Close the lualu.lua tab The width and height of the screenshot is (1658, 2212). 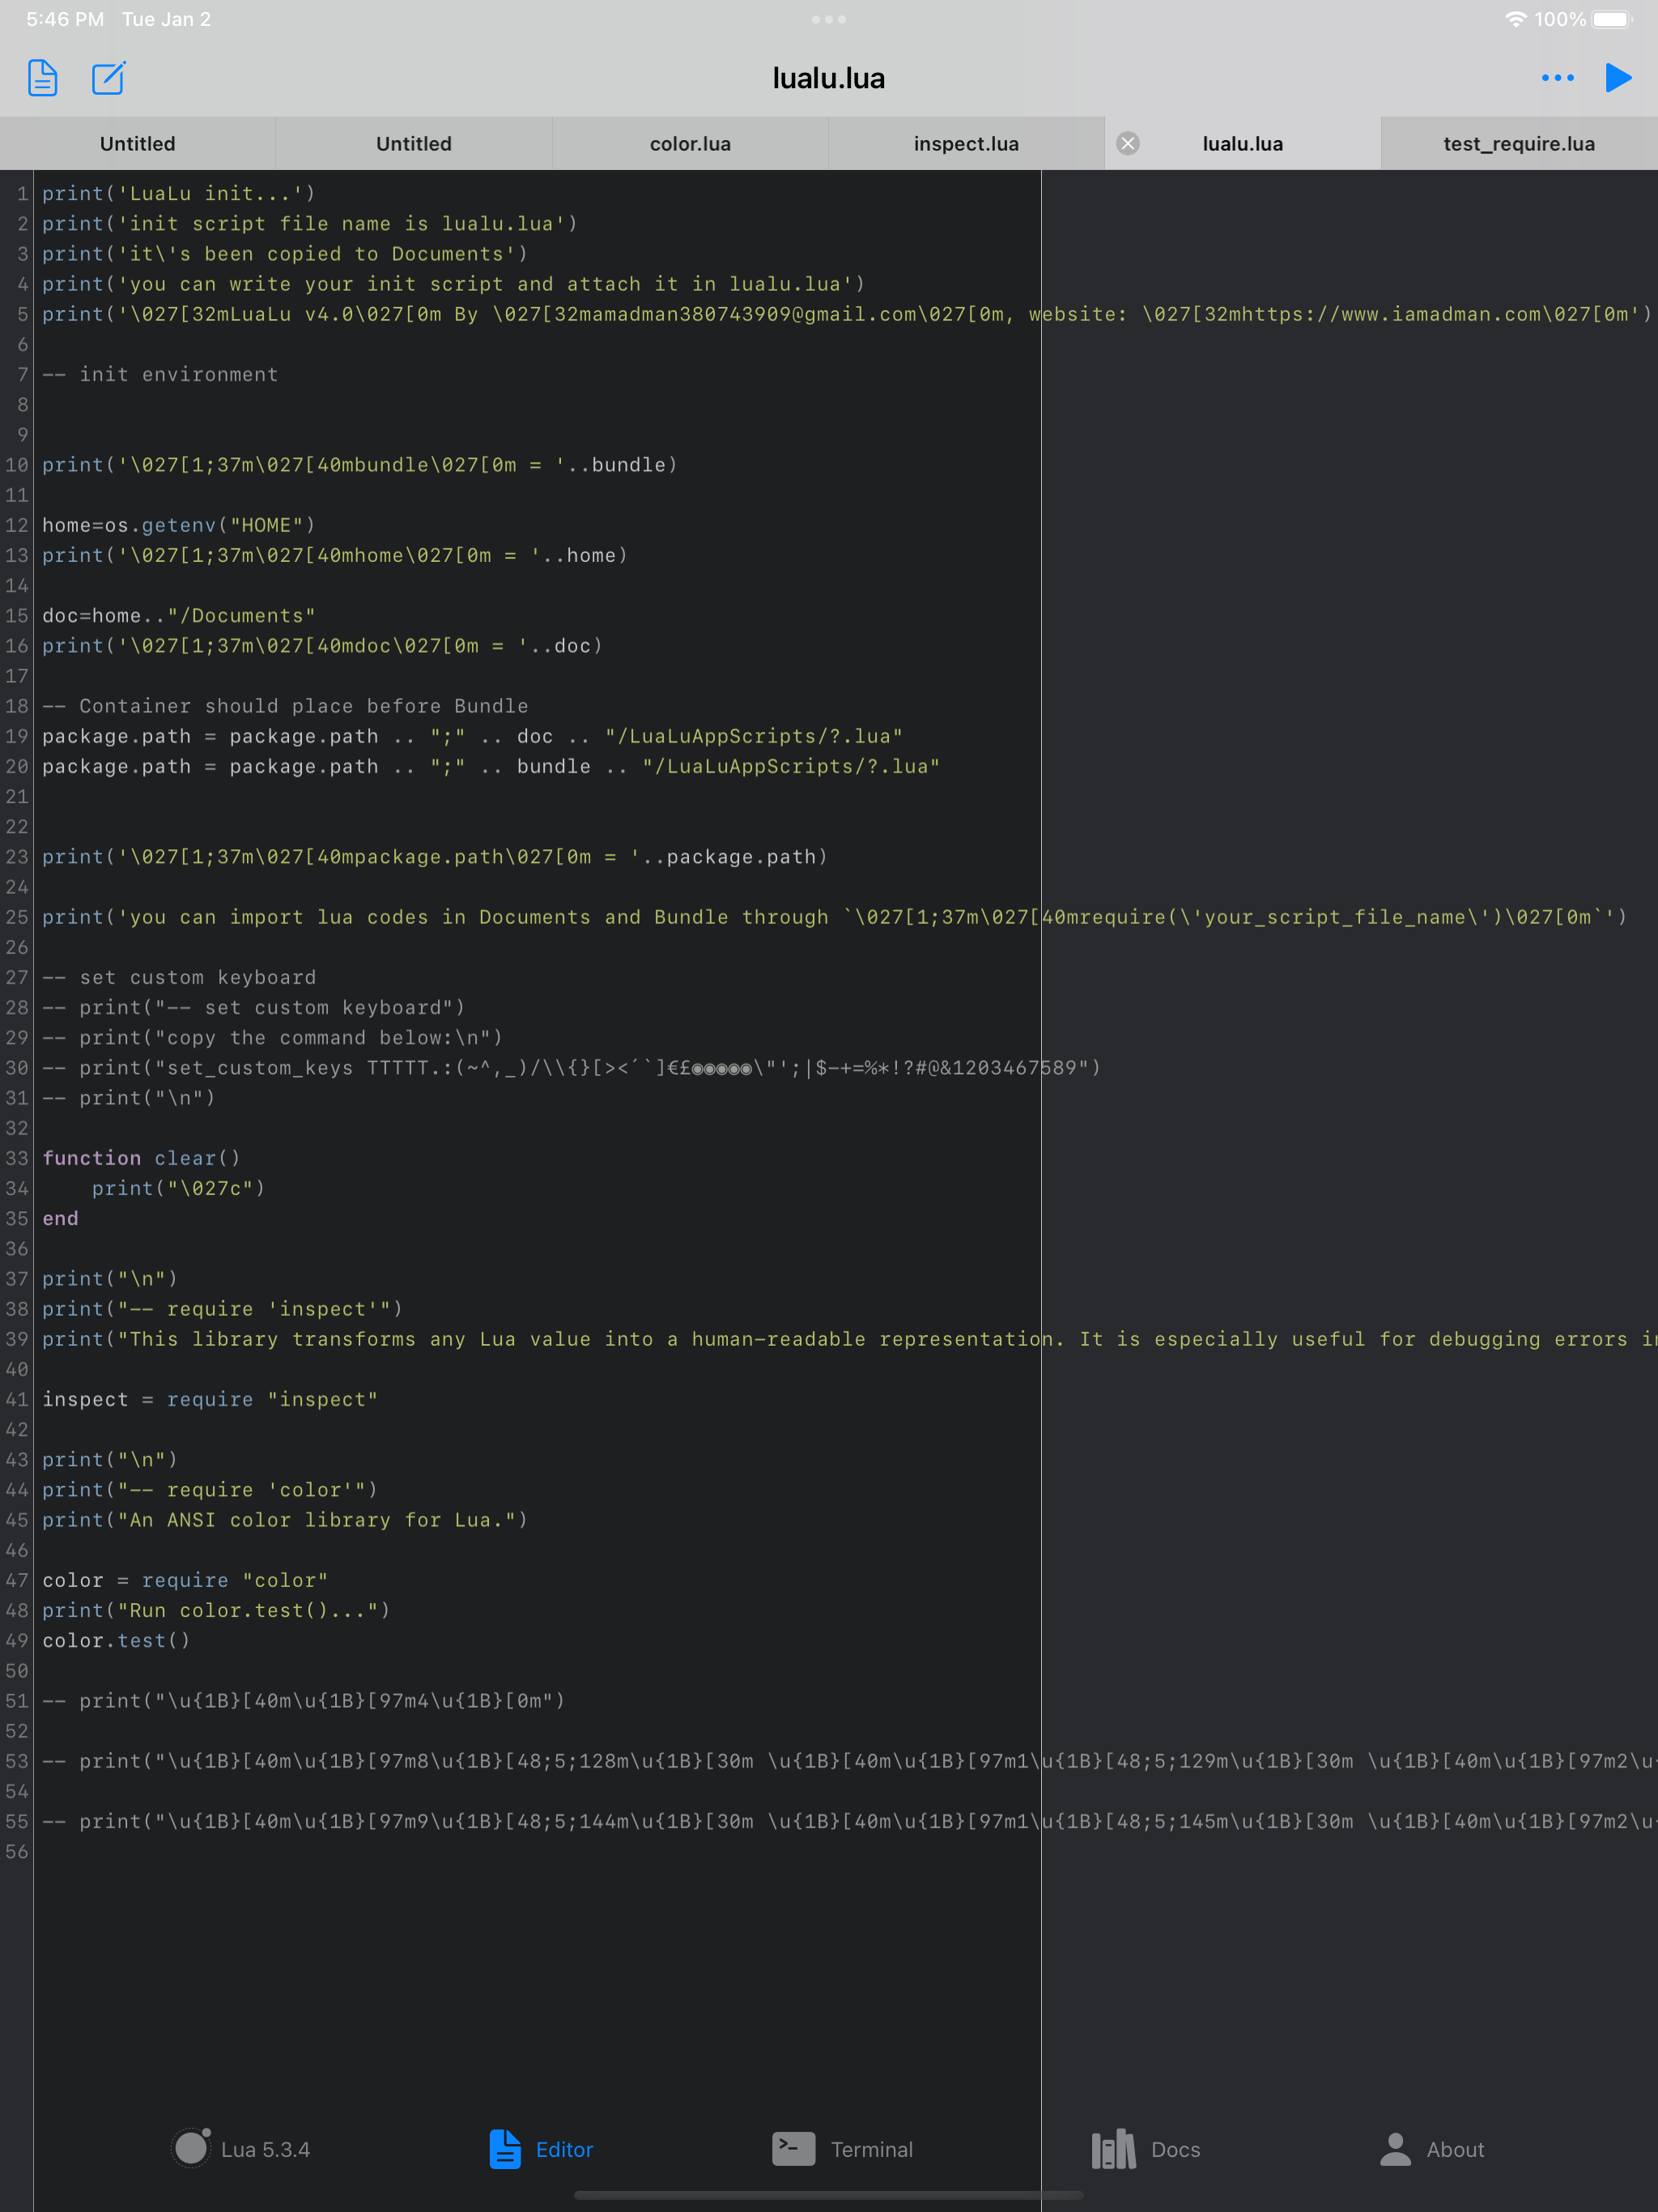[x=1128, y=143]
